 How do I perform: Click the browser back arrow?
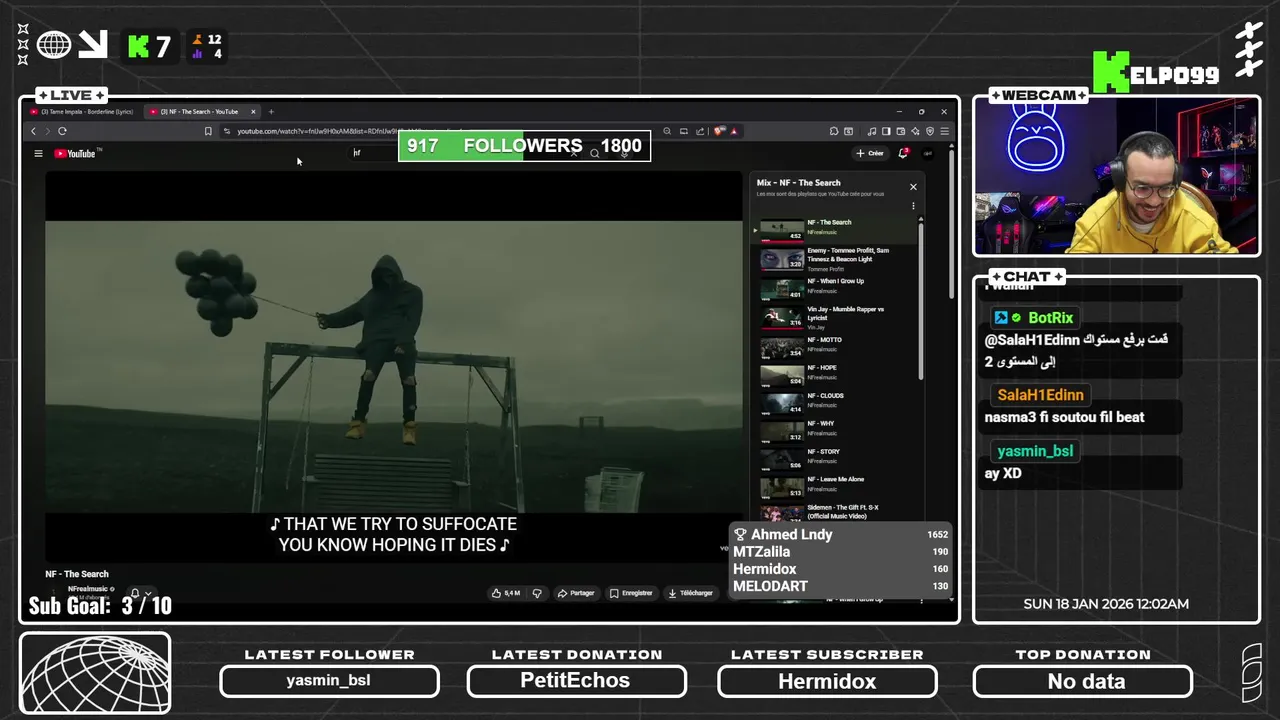[33, 131]
